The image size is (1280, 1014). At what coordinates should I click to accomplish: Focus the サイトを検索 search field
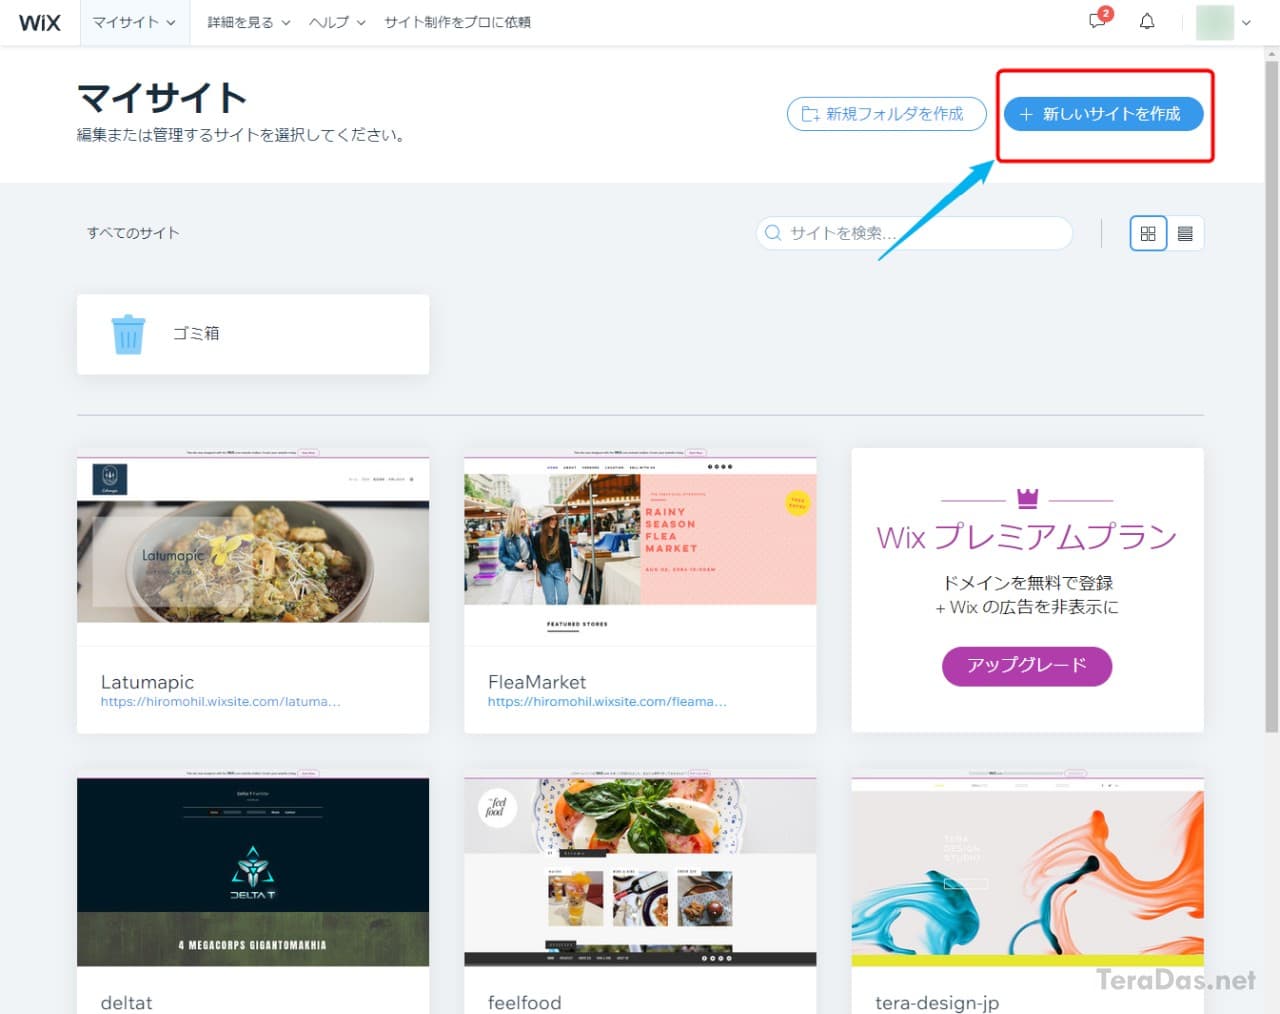[x=914, y=233]
